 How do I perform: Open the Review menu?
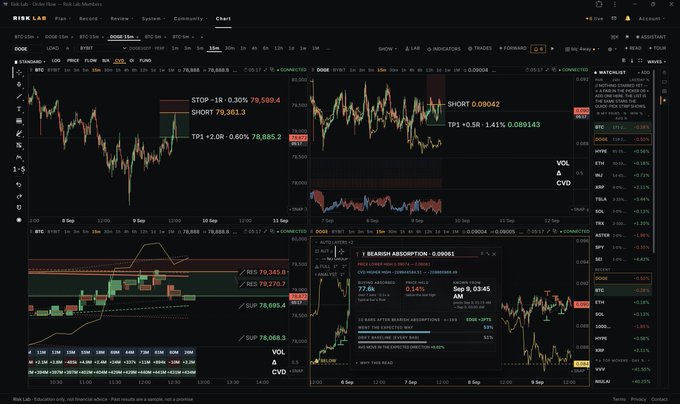coord(121,19)
